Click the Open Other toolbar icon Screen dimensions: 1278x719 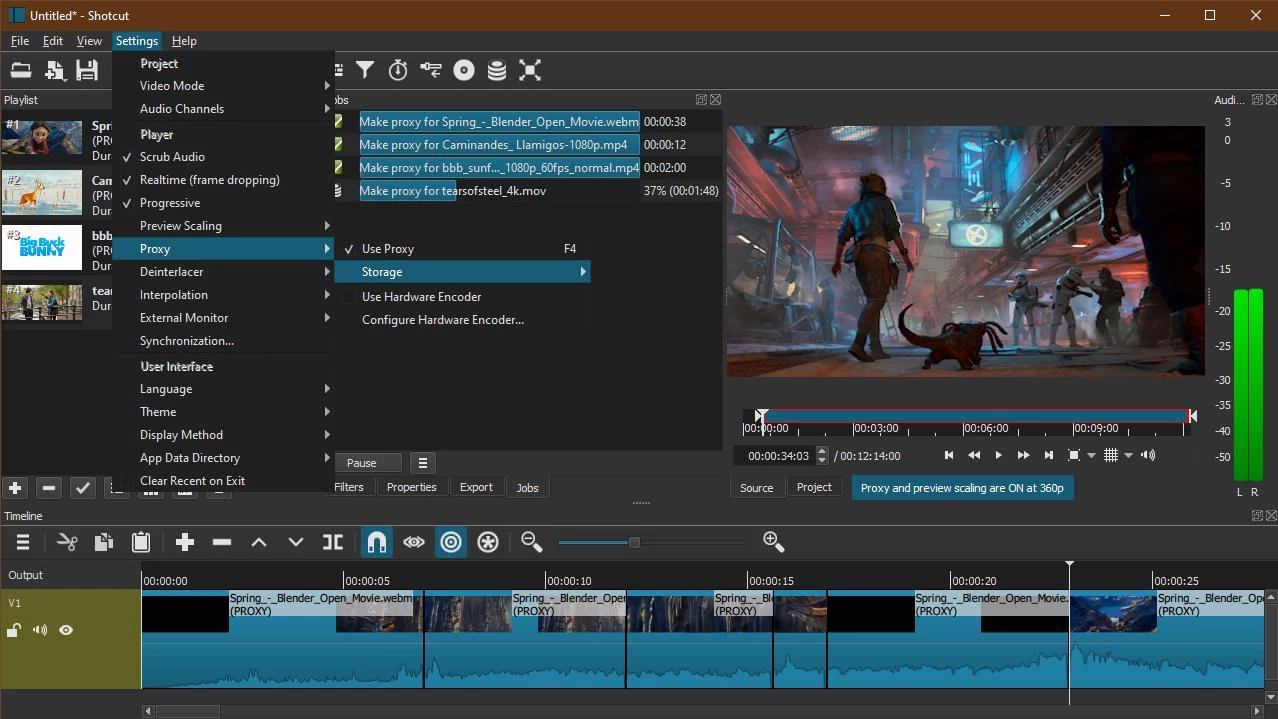pos(54,70)
